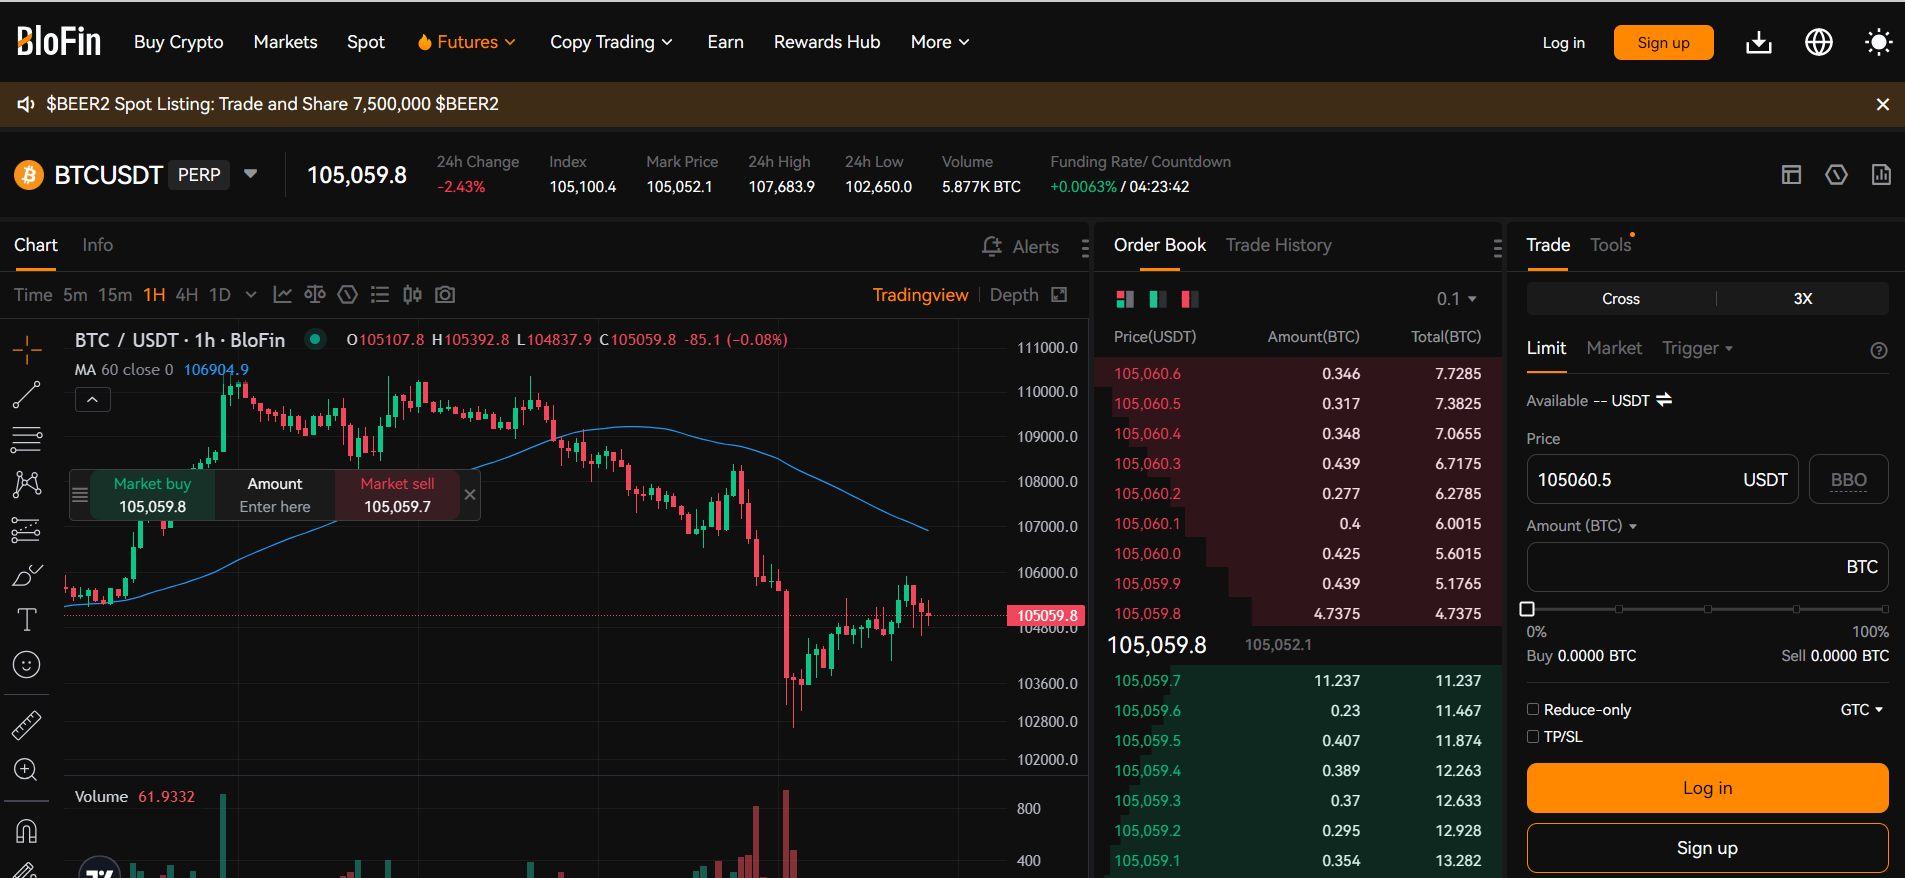Viewport: 1905px width, 878px height.
Task: Open the contract info chart icon
Action: pyautogui.click(x=1881, y=175)
